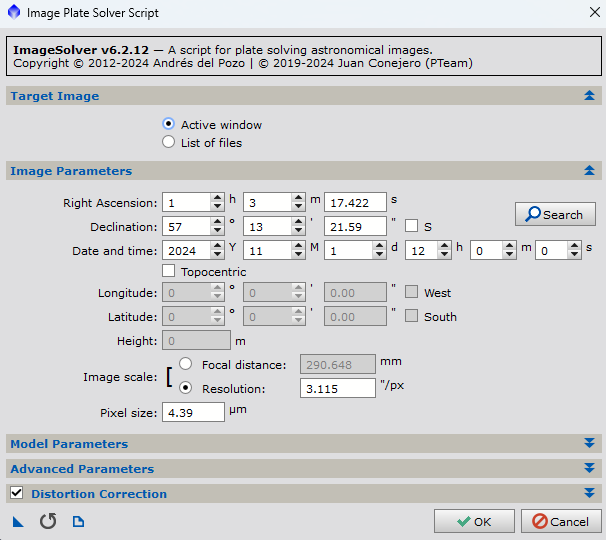Select the Active window radio button

(x=169, y=124)
